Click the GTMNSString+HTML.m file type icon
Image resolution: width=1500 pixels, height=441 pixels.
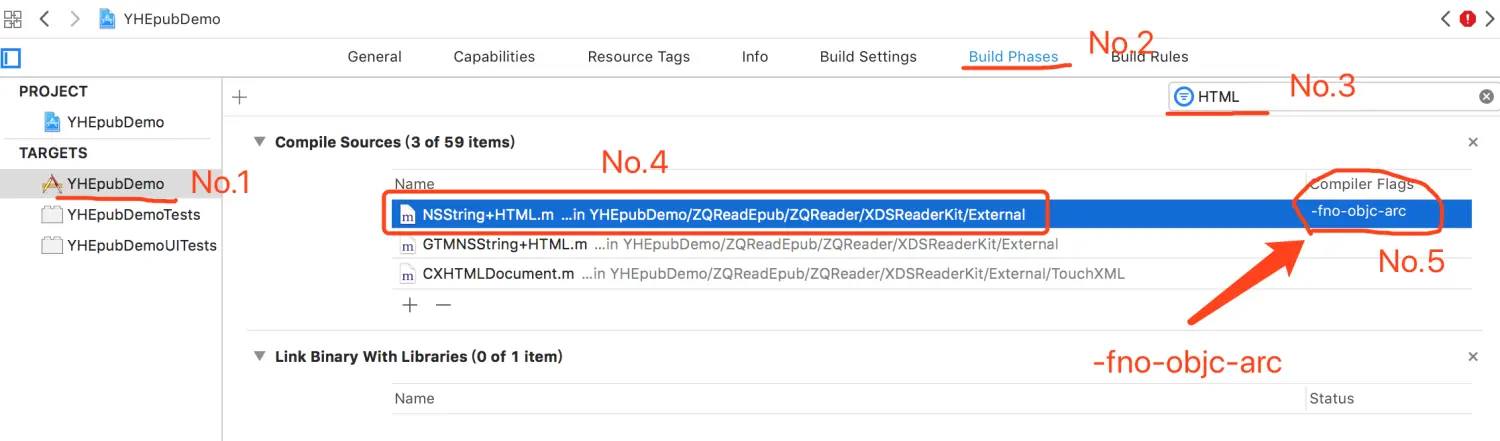point(407,244)
